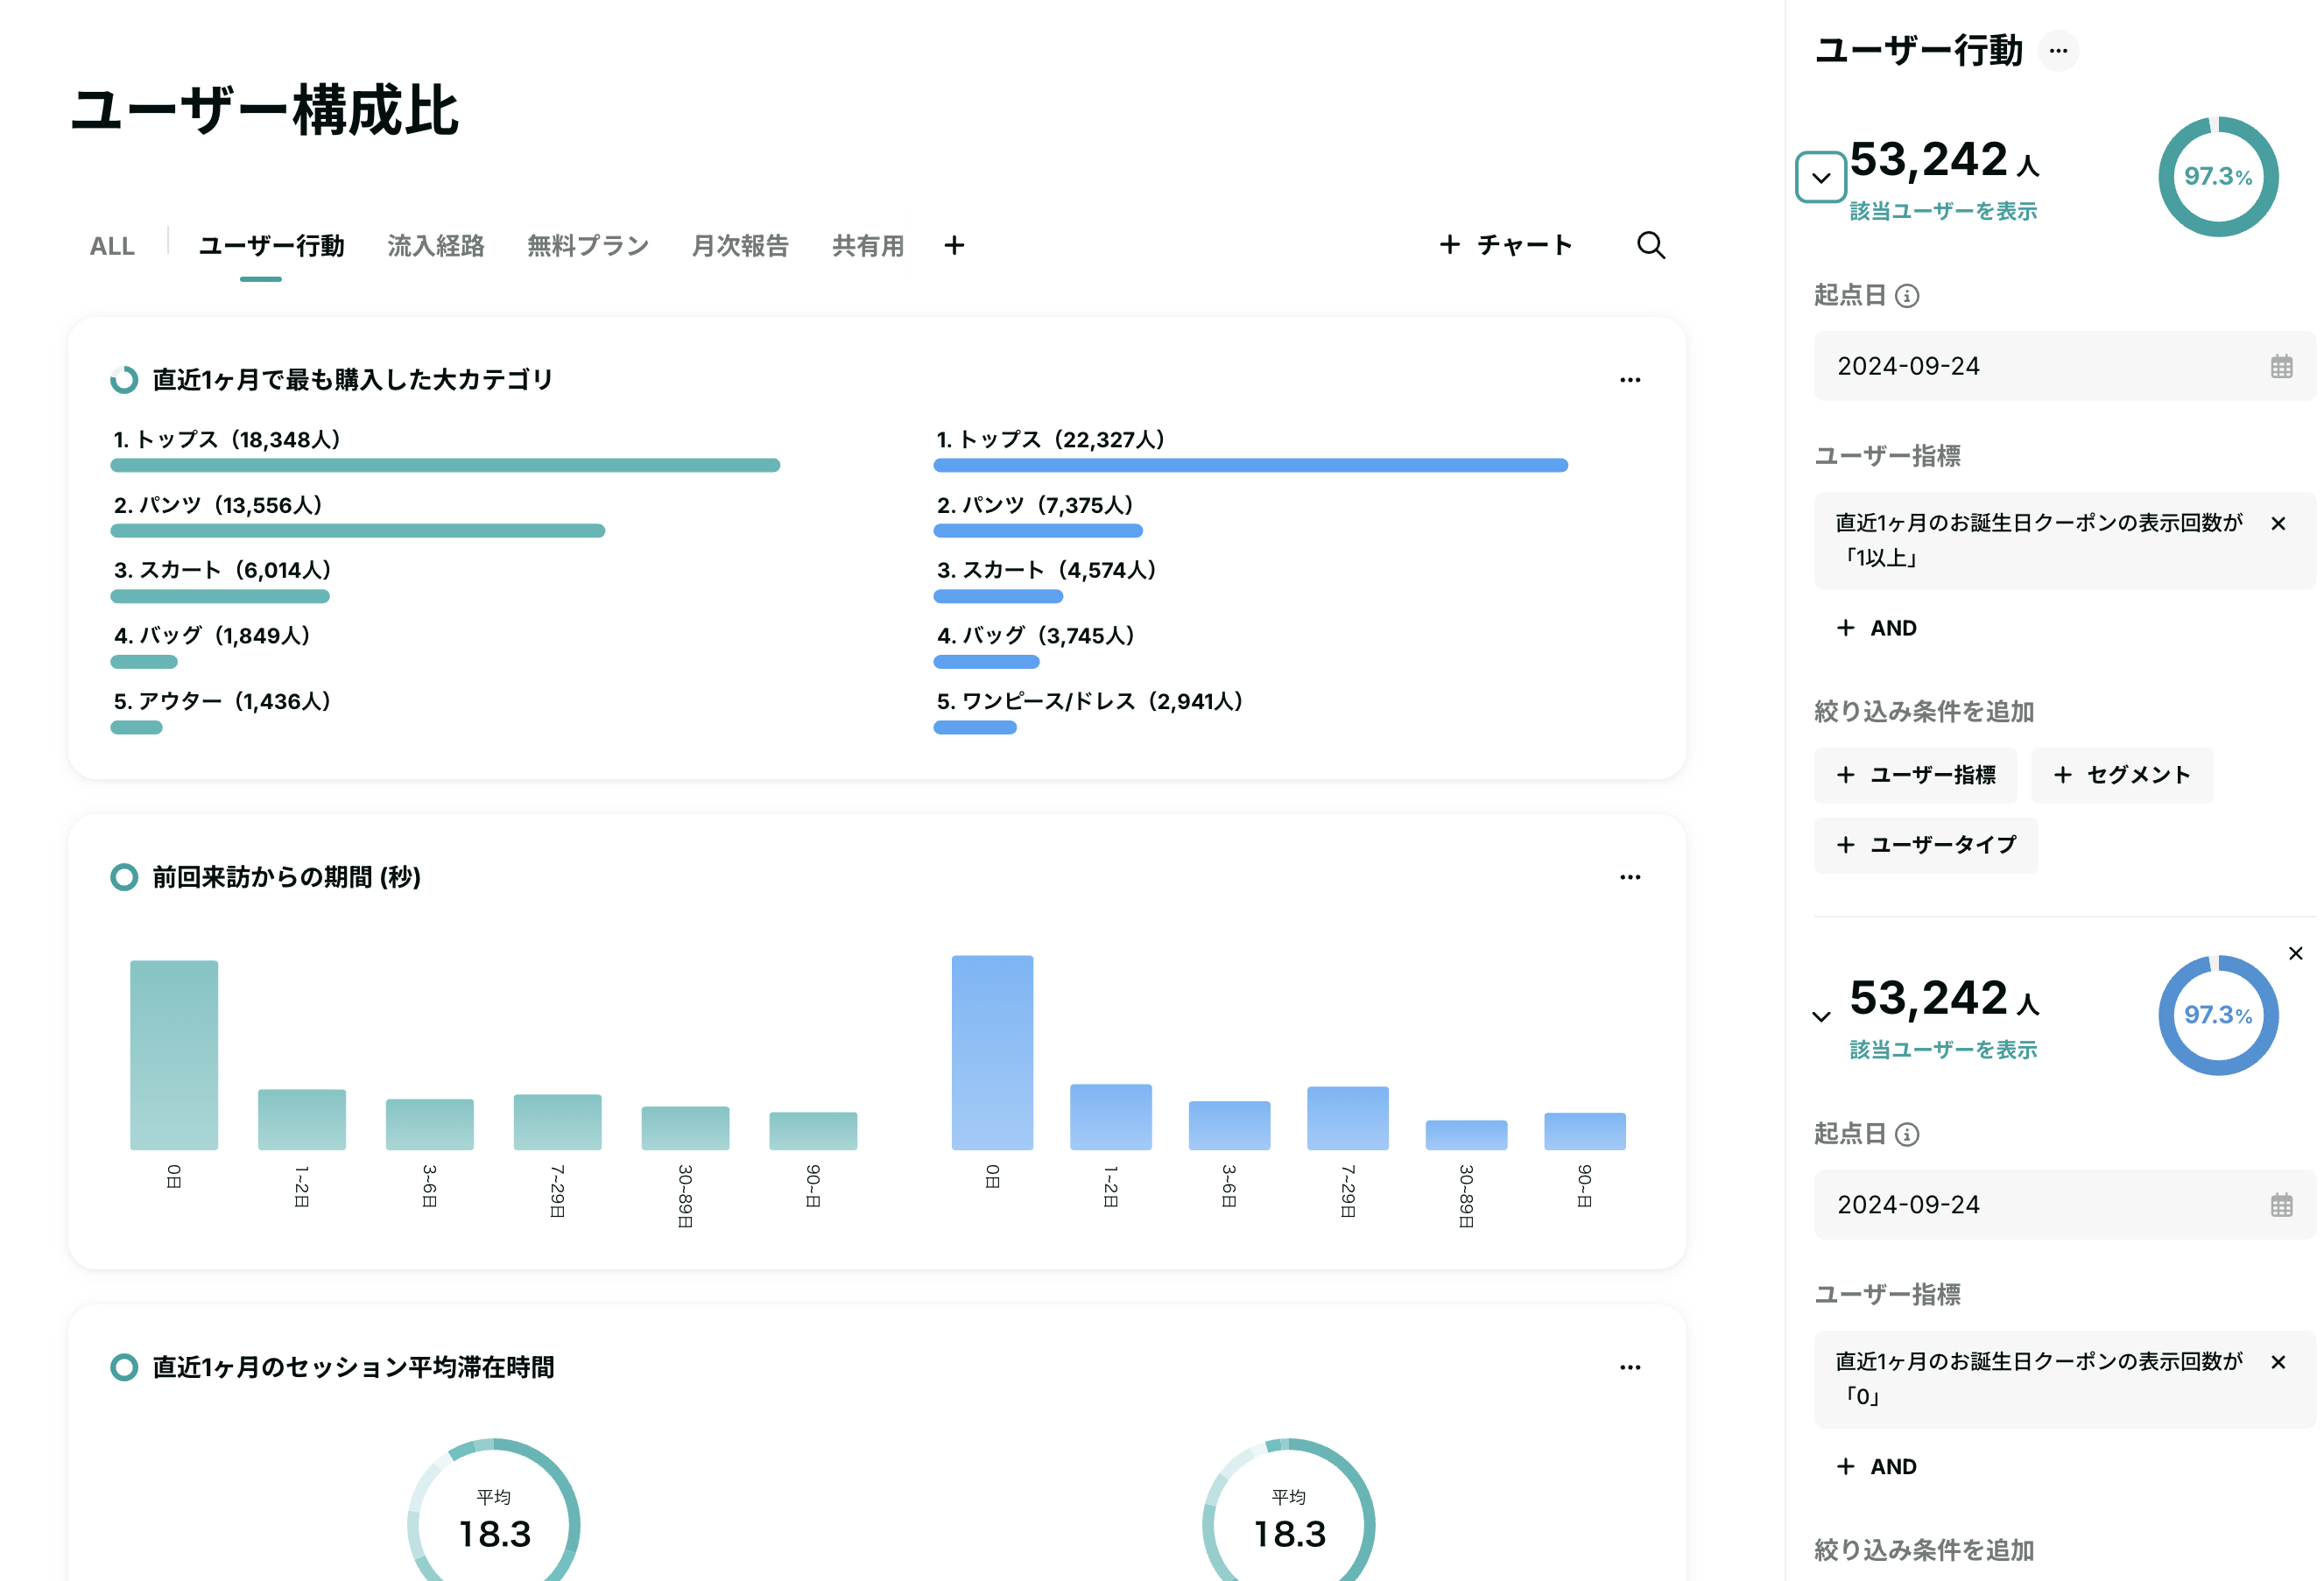The width and height of the screenshot is (2324, 1581).
Task: Open the search magnifier icon
Action: (1650, 245)
